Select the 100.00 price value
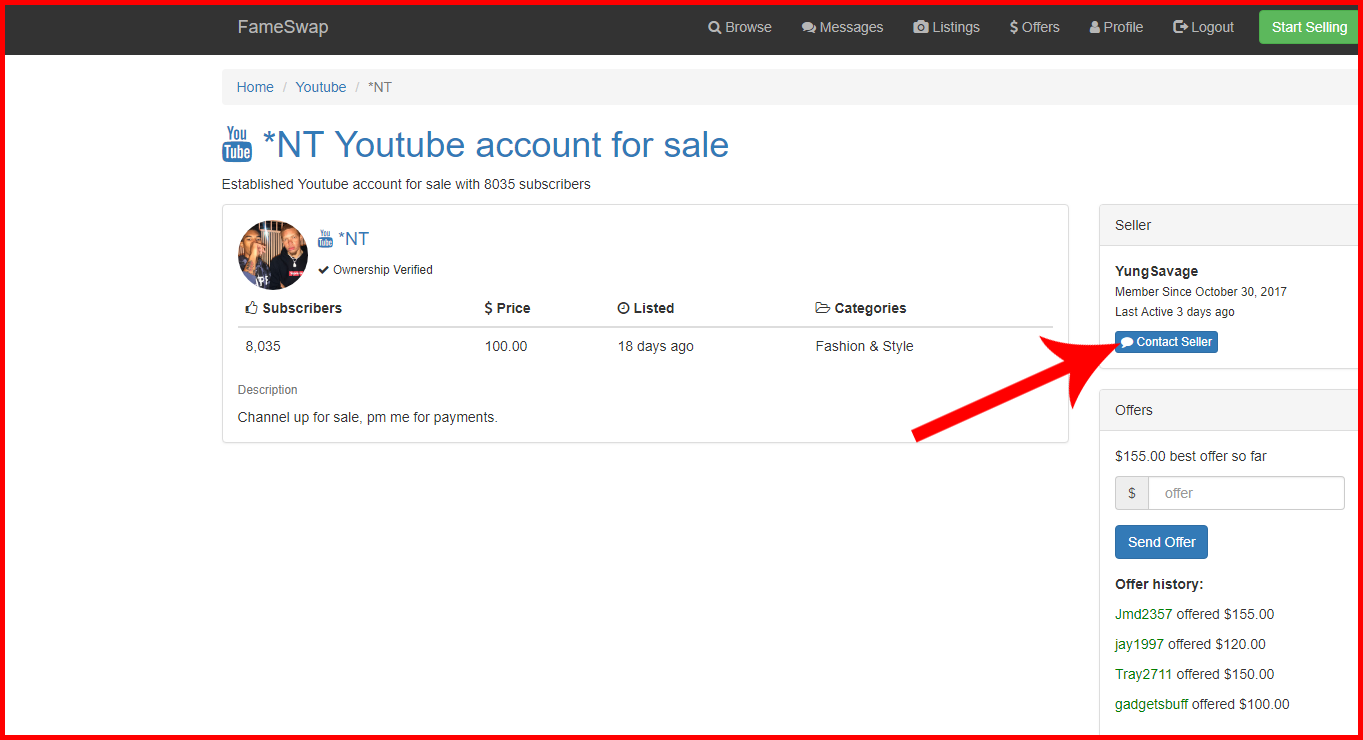 (x=506, y=346)
